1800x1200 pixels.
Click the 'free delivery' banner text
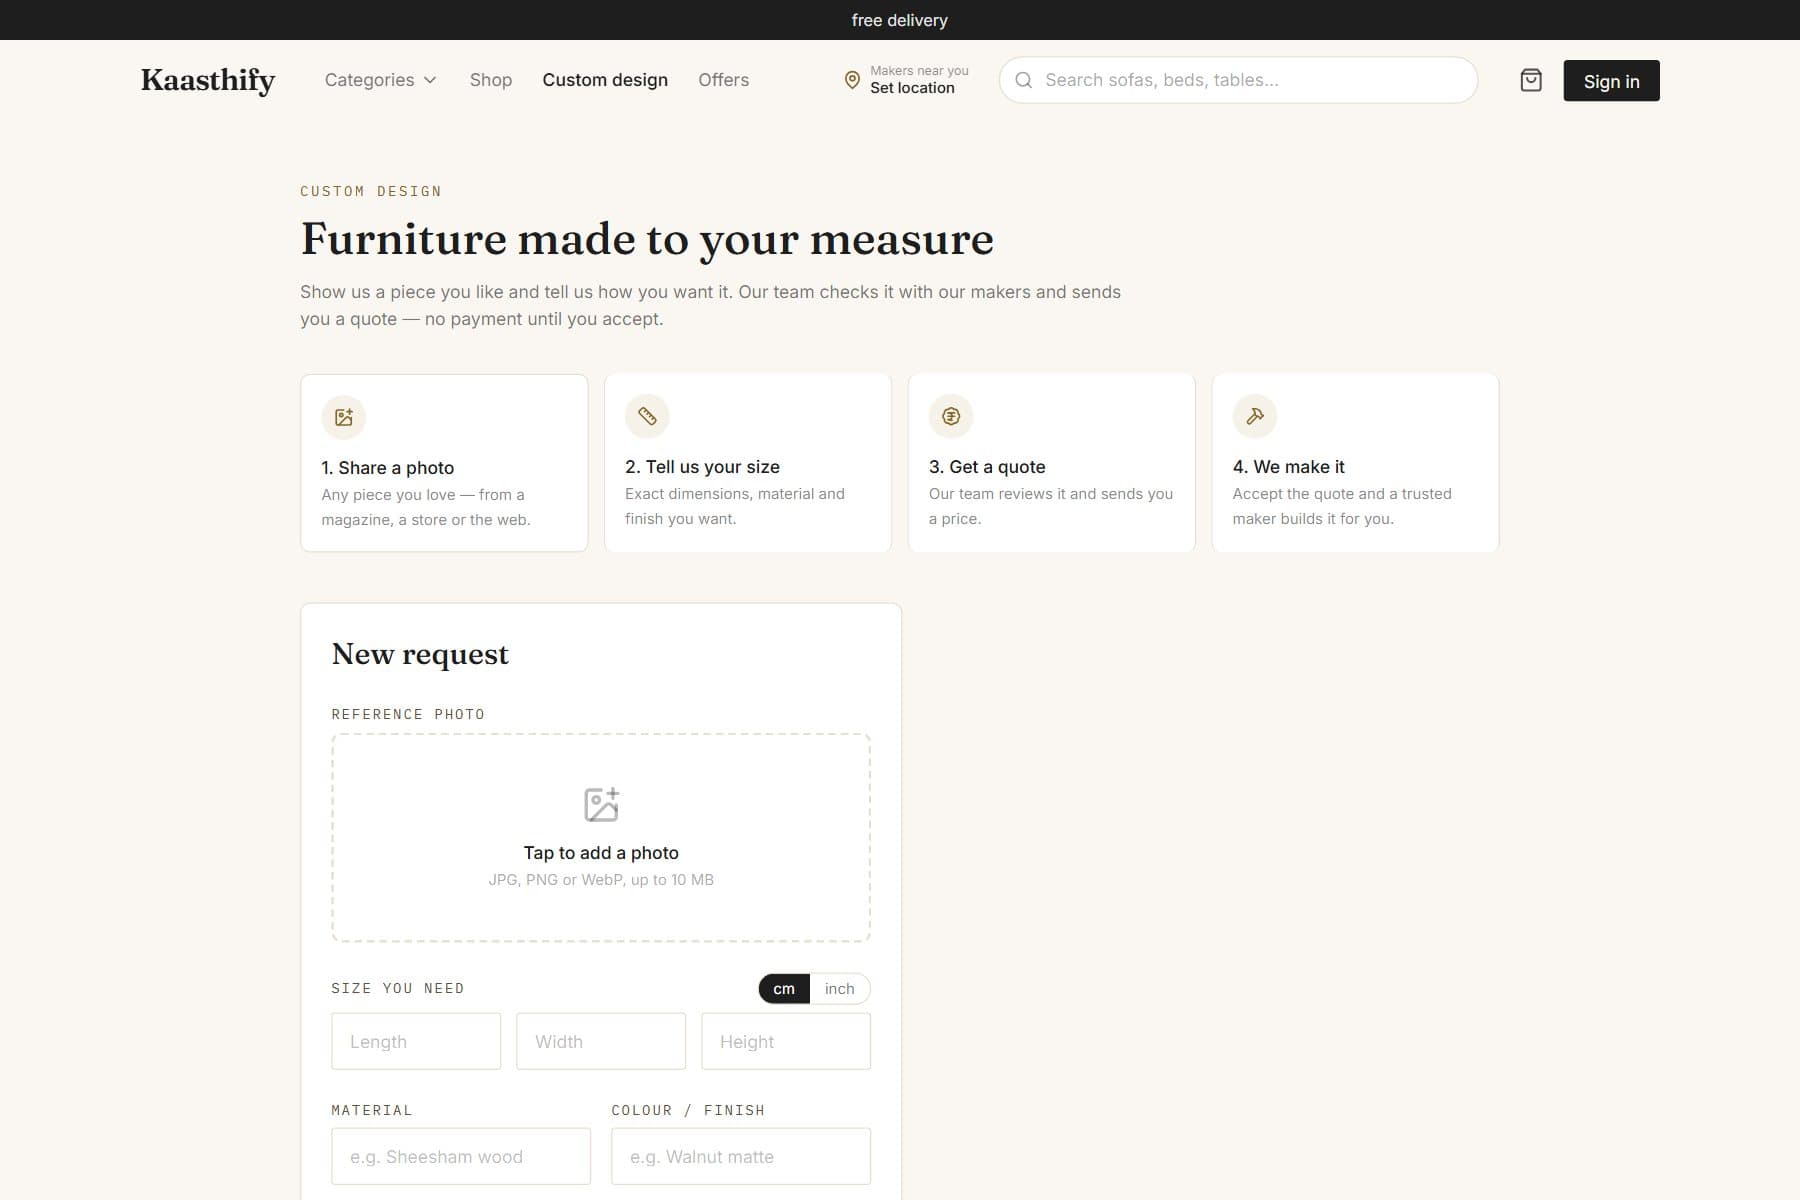click(x=899, y=20)
